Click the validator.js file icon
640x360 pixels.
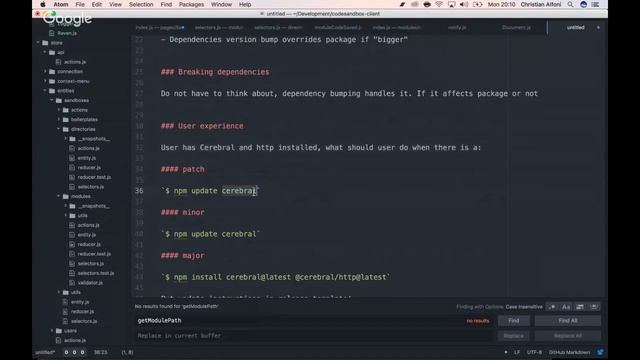[x=72, y=282]
